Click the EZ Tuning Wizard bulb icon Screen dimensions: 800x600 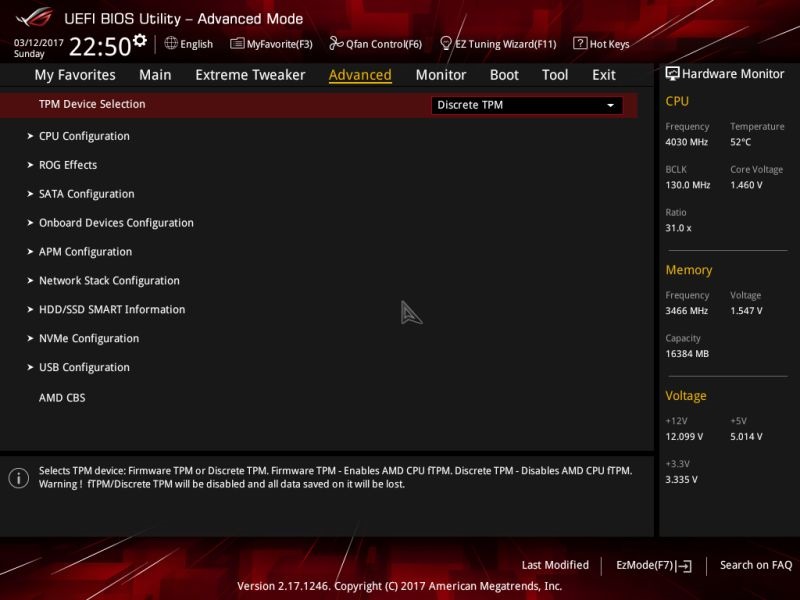click(445, 43)
